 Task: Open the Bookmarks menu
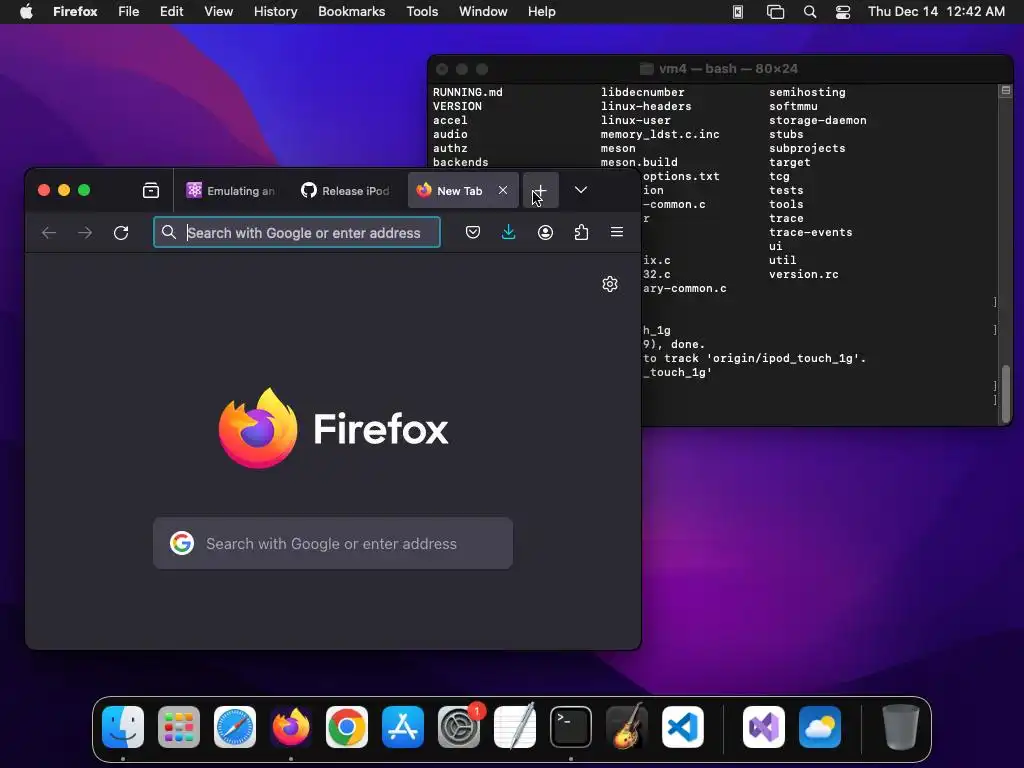[351, 12]
